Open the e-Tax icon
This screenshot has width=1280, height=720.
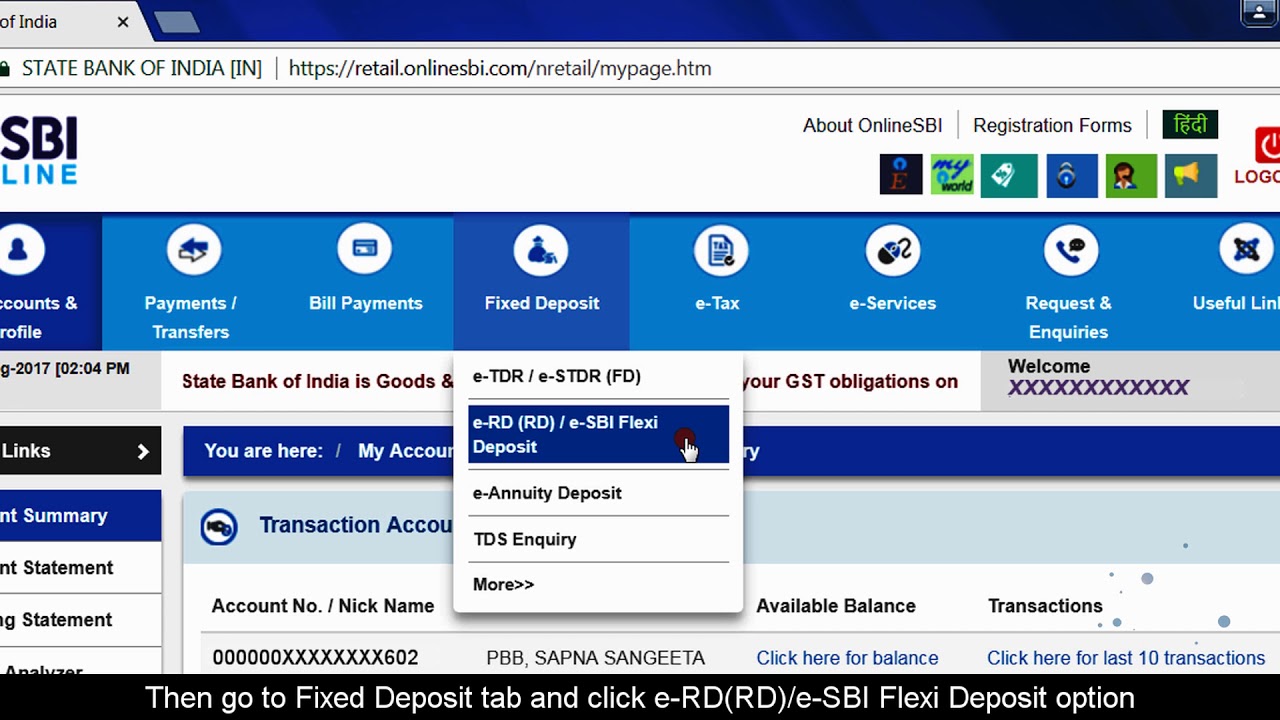[x=720, y=250]
